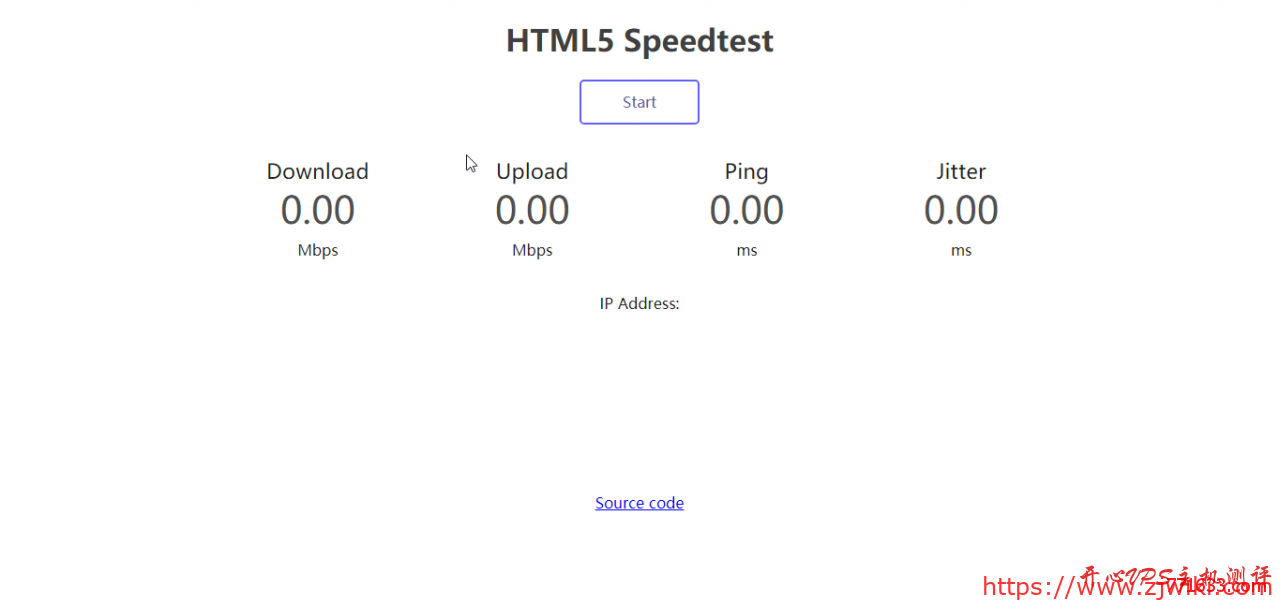The width and height of the screenshot is (1280, 604).
Task: Click the red https watermark URL
Action: pos(1126,587)
